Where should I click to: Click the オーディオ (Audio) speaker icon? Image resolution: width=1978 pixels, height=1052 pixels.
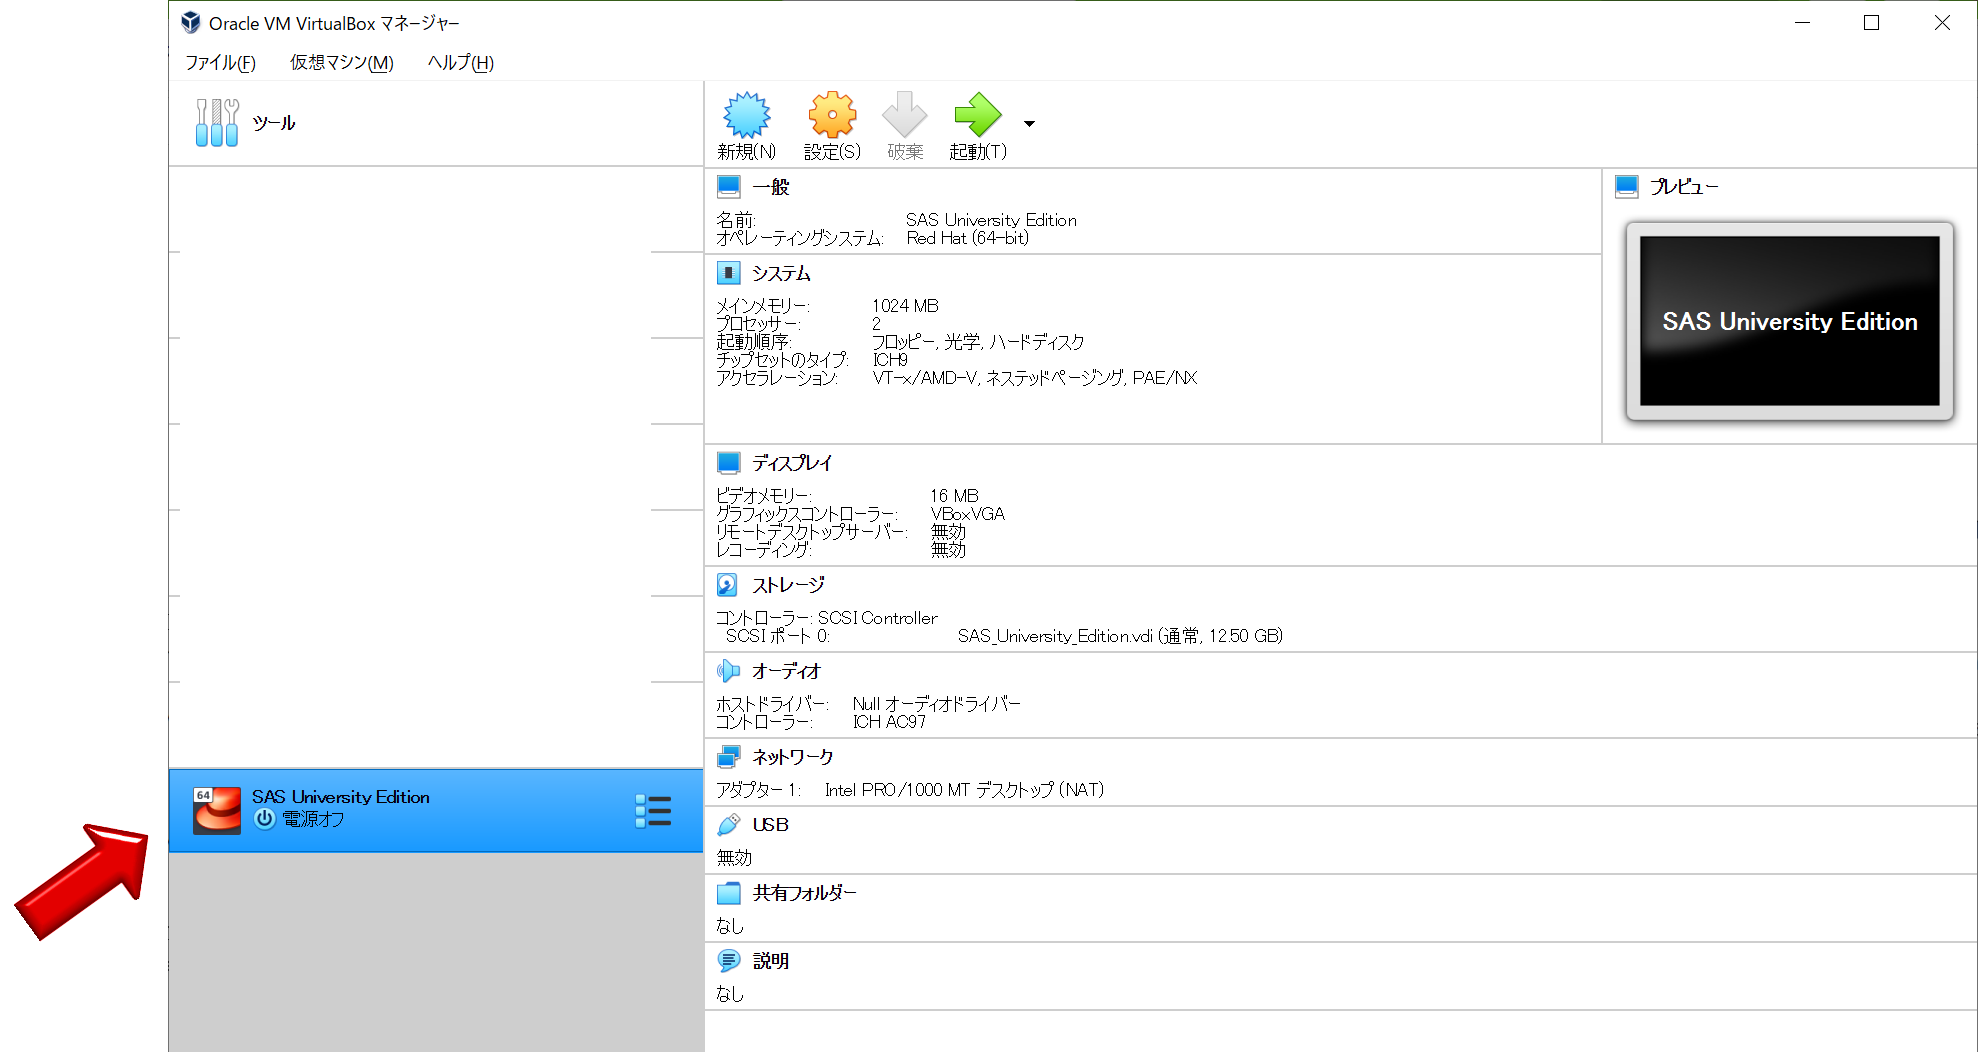click(729, 671)
